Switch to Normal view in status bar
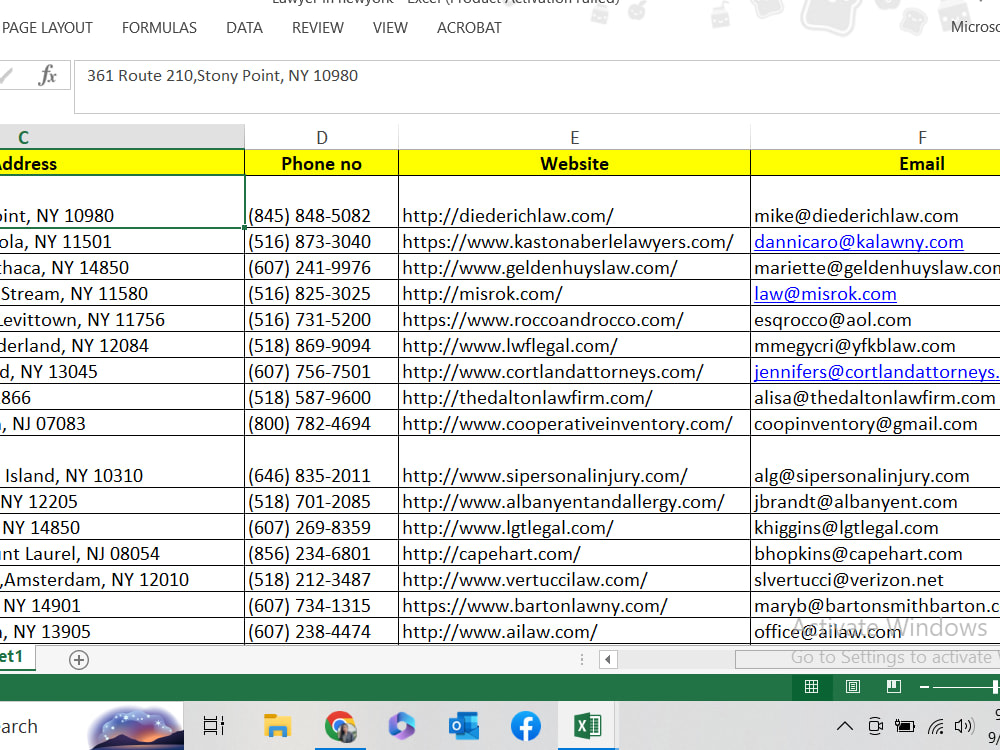The height and width of the screenshot is (750, 1000). pos(811,686)
